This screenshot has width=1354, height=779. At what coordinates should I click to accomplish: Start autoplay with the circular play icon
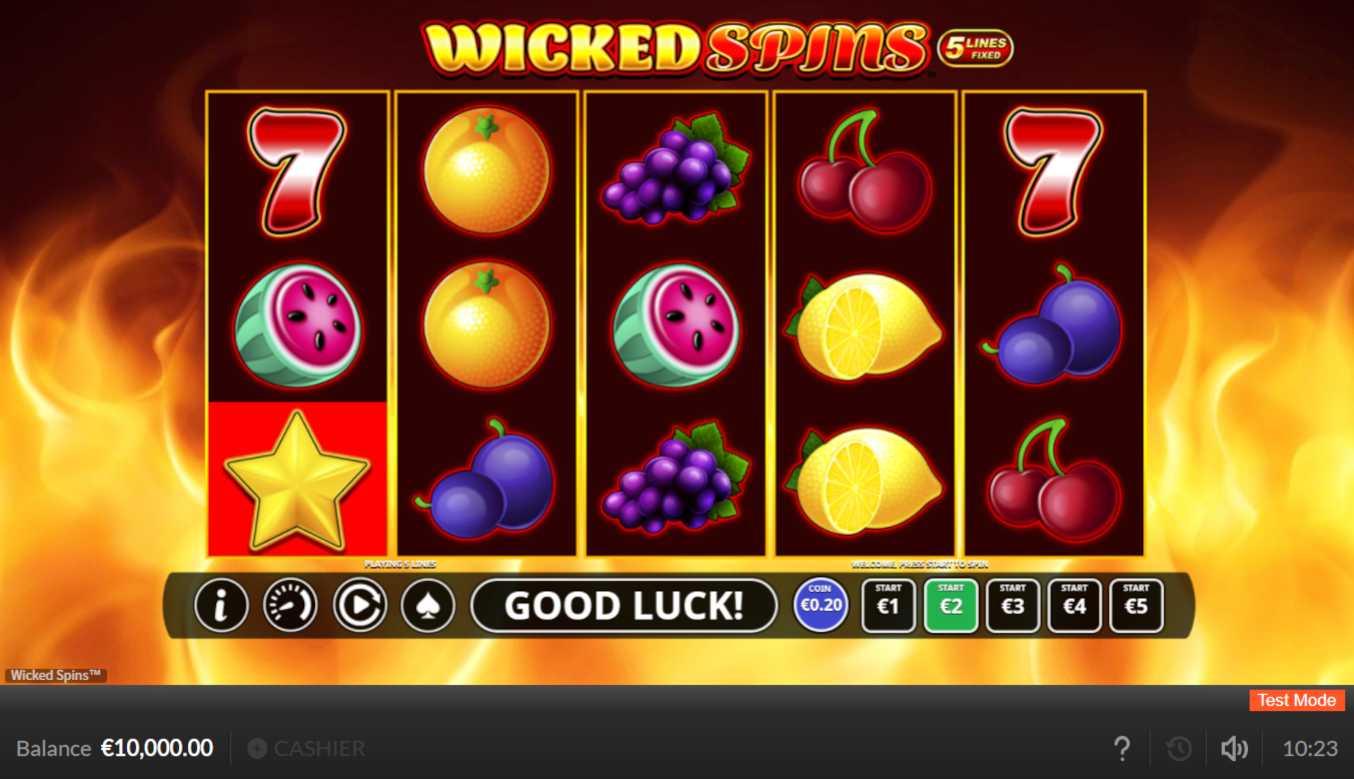360,605
